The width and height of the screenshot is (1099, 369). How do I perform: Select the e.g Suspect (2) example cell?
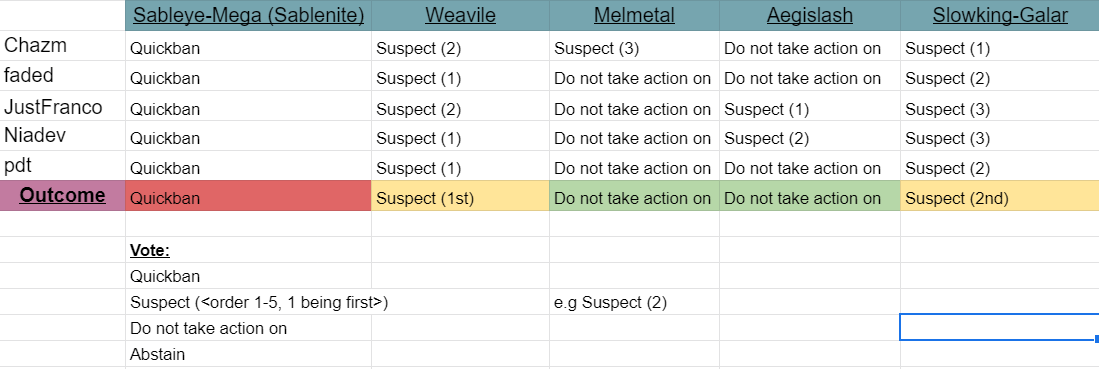click(634, 302)
